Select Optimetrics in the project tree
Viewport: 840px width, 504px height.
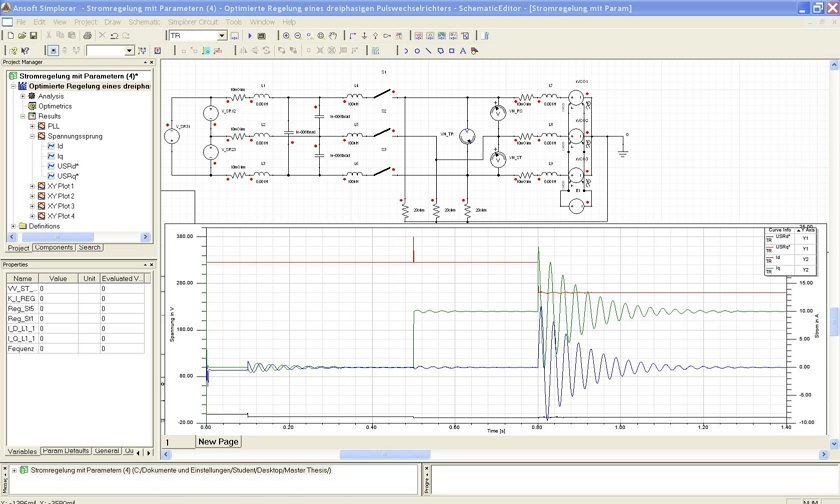click(55, 106)
